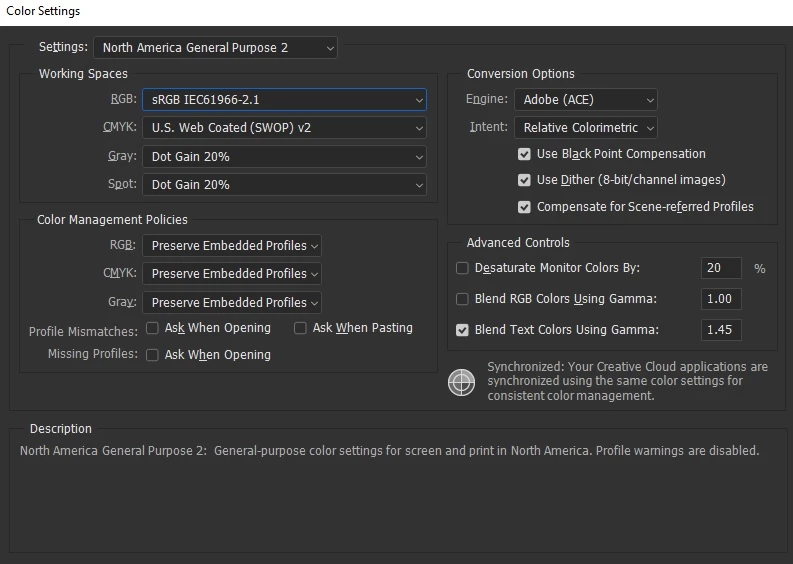Uncheck Blend Text Colors Using Gamma

coord(462,330)
